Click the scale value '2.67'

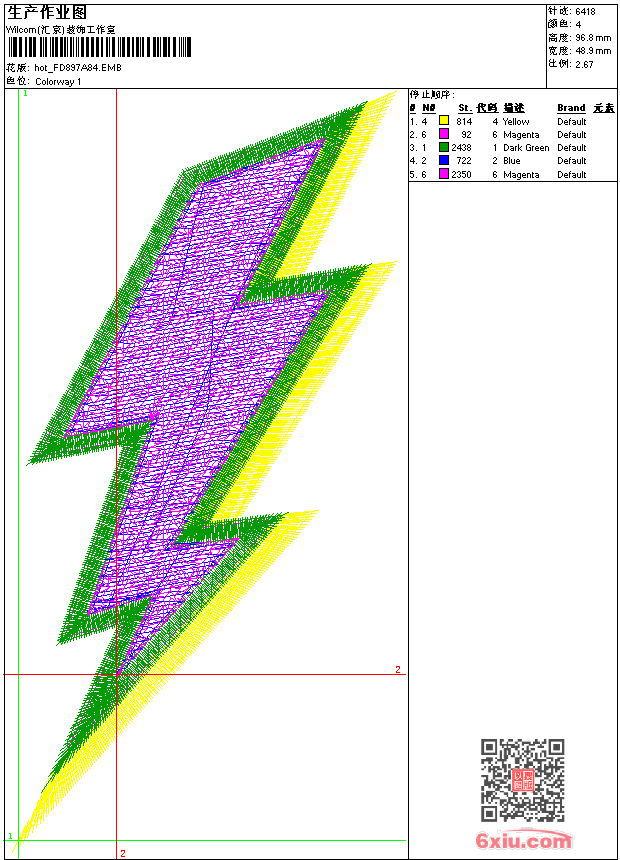click(x=584, y=64)
